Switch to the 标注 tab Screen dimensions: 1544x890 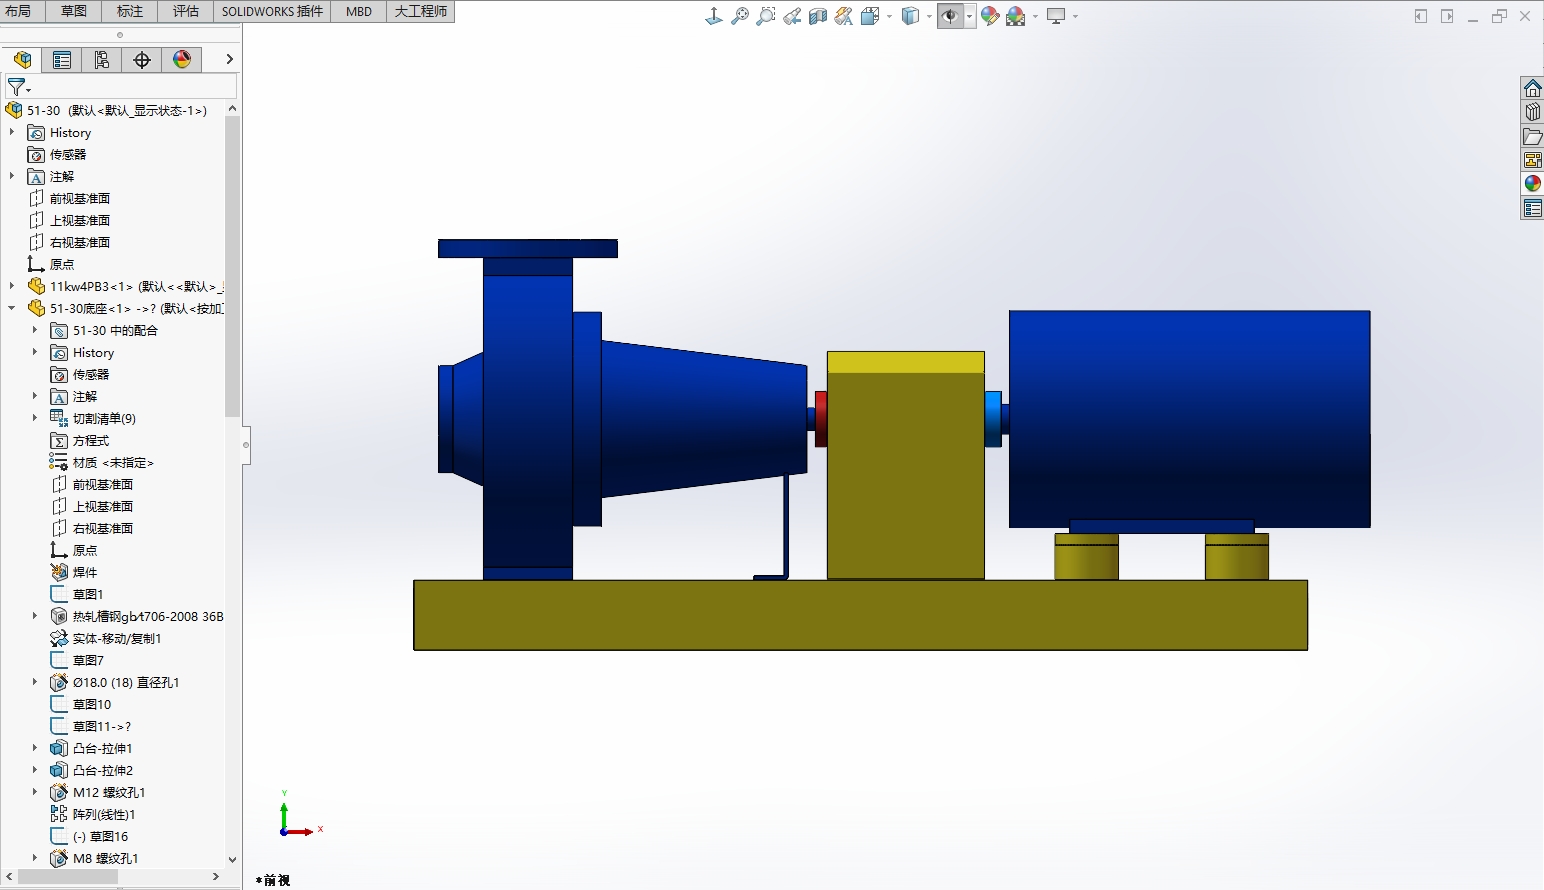130,11
